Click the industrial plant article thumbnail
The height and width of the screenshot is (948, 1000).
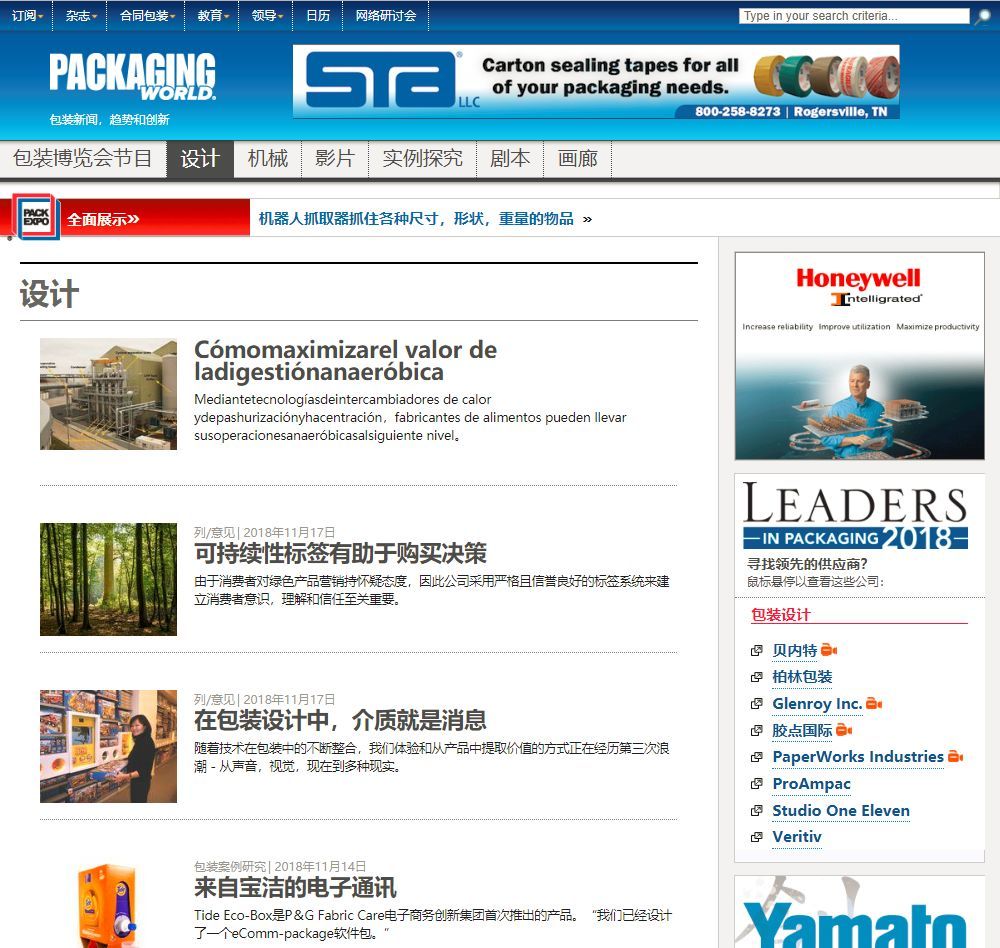click(x=108, y=394)
